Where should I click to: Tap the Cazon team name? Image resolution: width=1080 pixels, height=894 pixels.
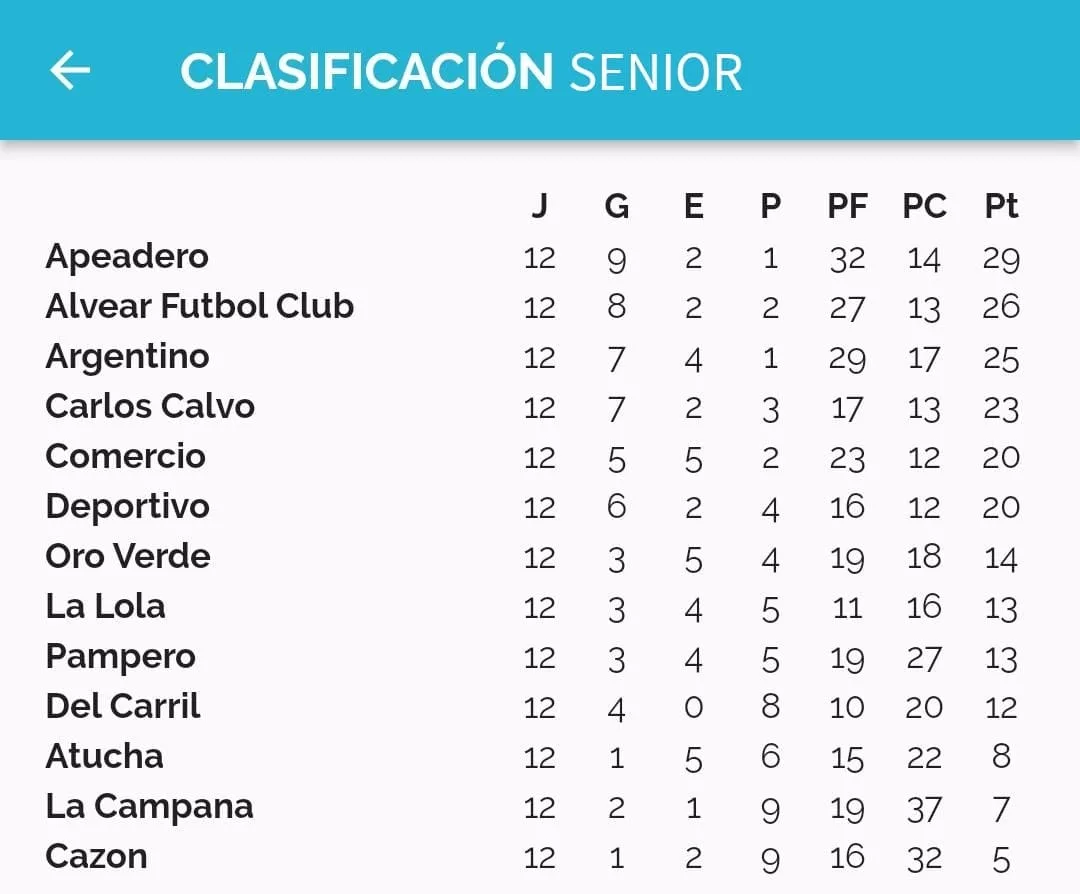96,857
